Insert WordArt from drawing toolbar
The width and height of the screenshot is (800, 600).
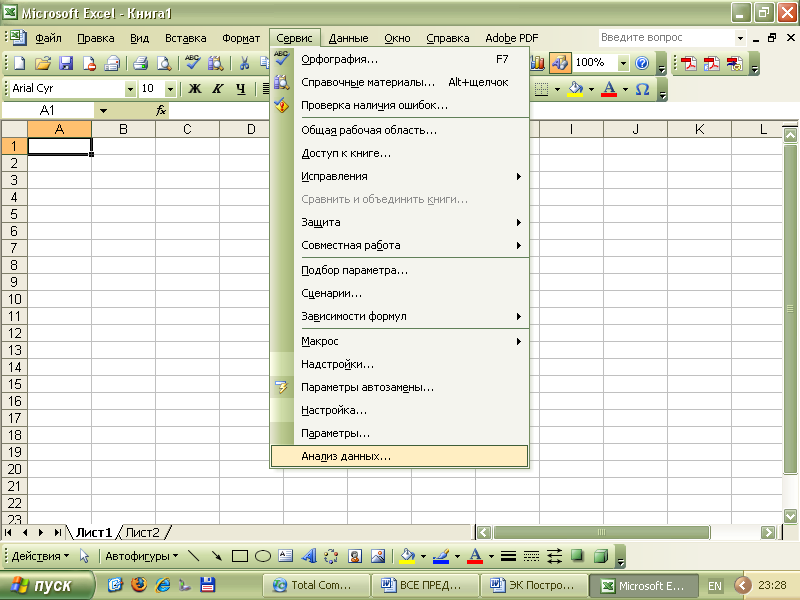tap(309, 556)
